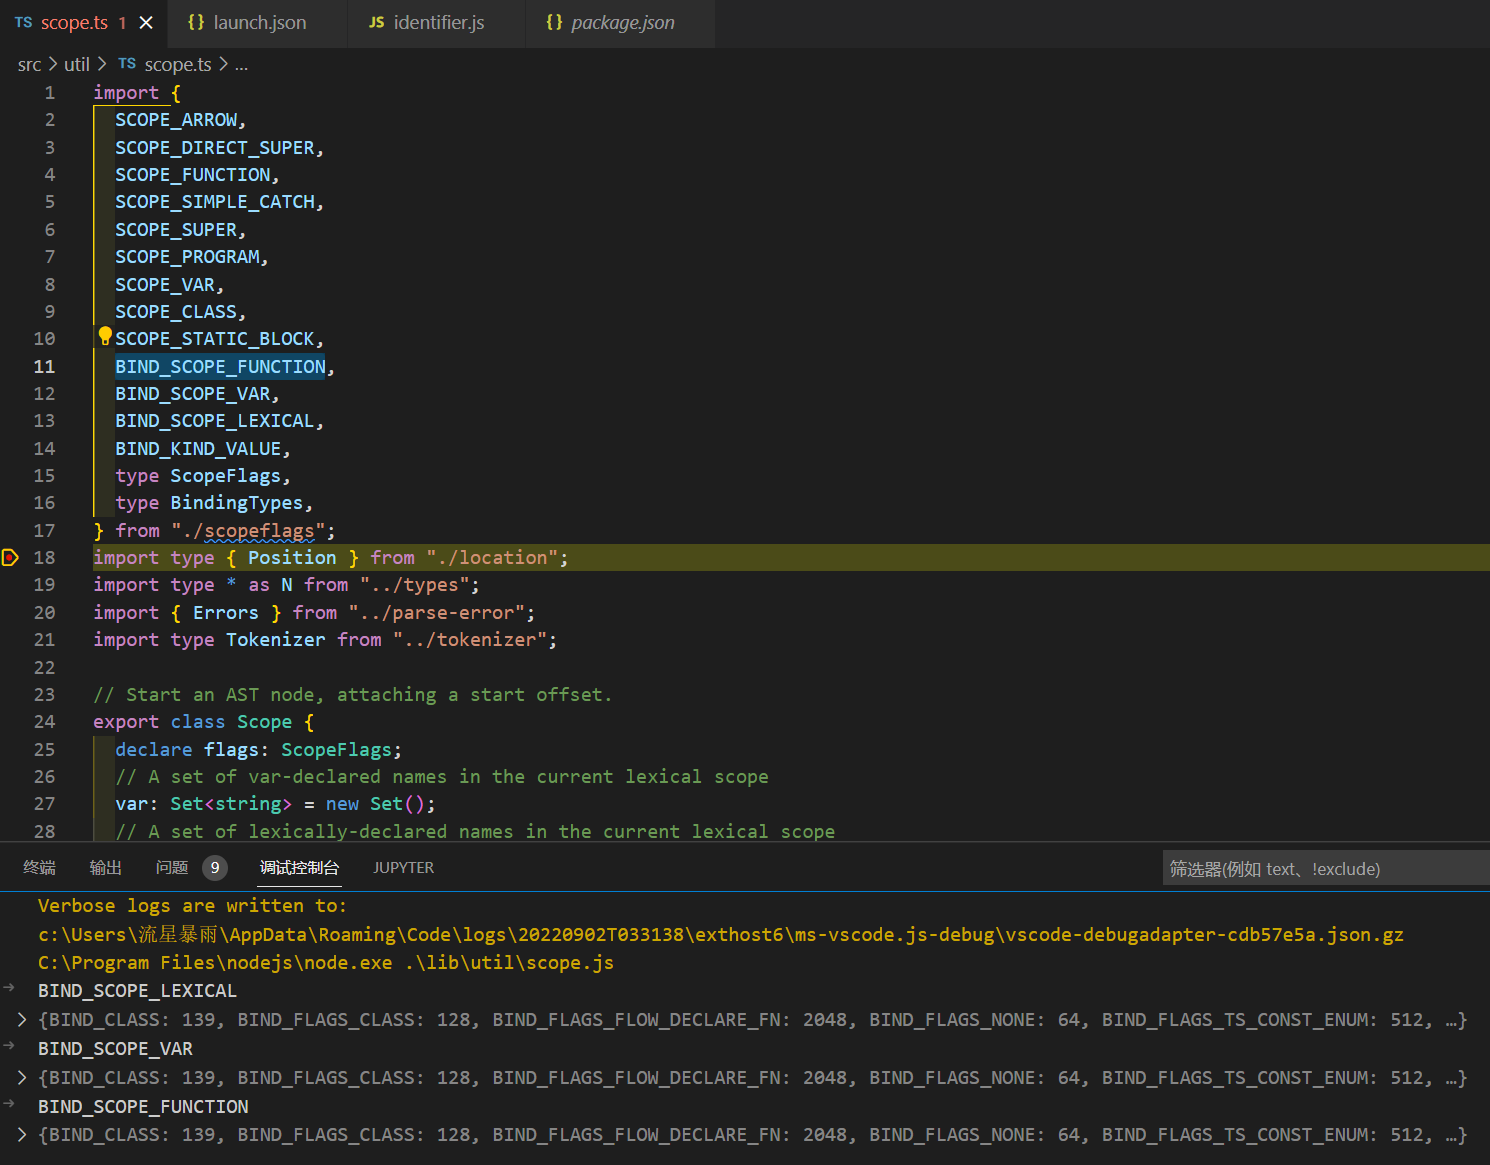Click the TypeScript icon in the breadcrumb
Image resolution: width=1490 pixels, height=1165 pixels.
[x=127, y=64]
